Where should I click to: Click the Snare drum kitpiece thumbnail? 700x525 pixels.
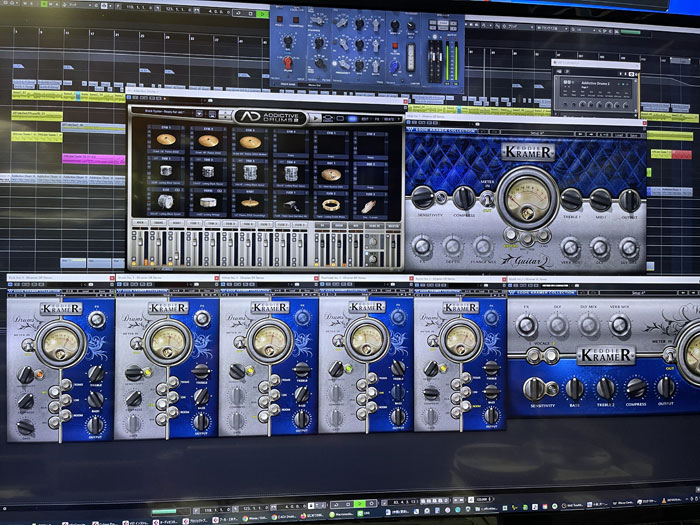pyautogui.click(x=208, y=203)
